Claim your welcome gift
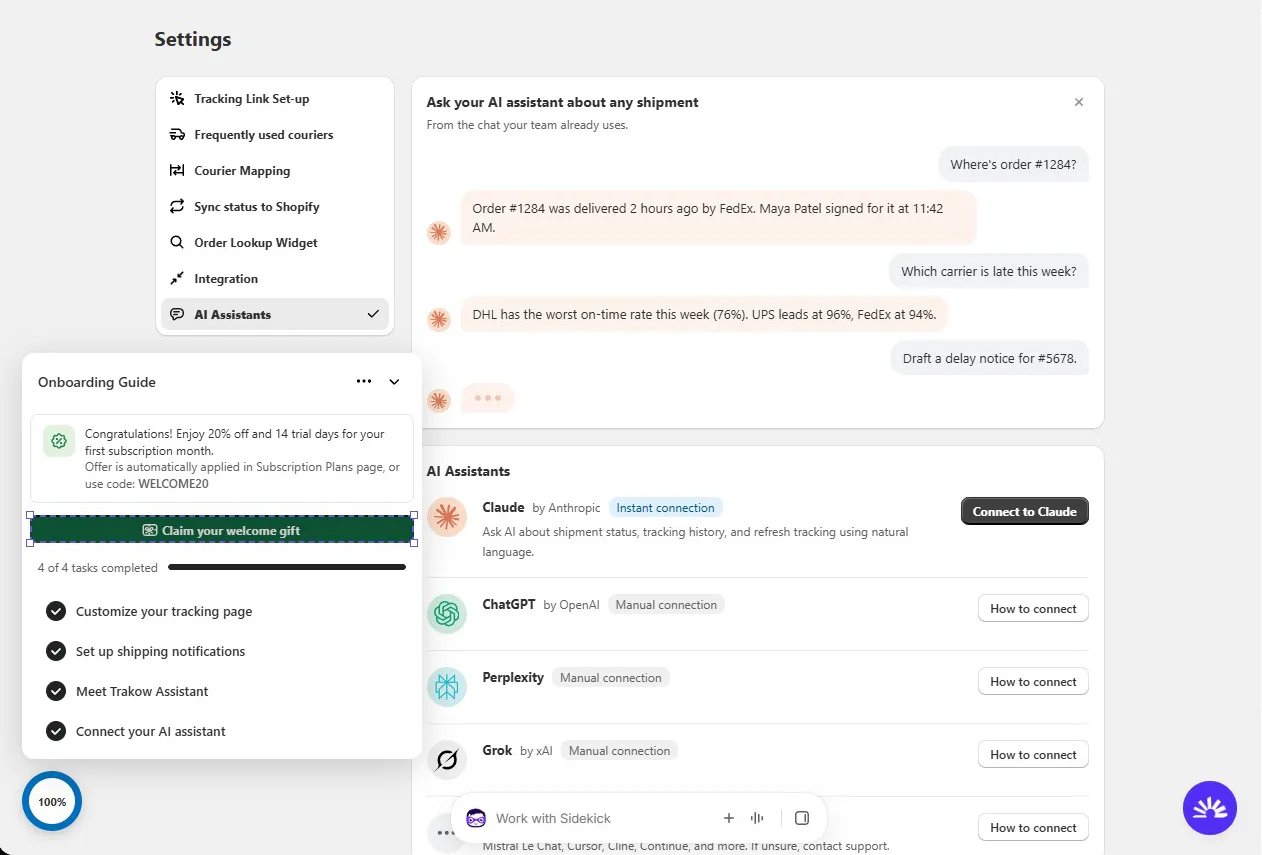This screenshot has width=1262, height=855. click(222, 530)
